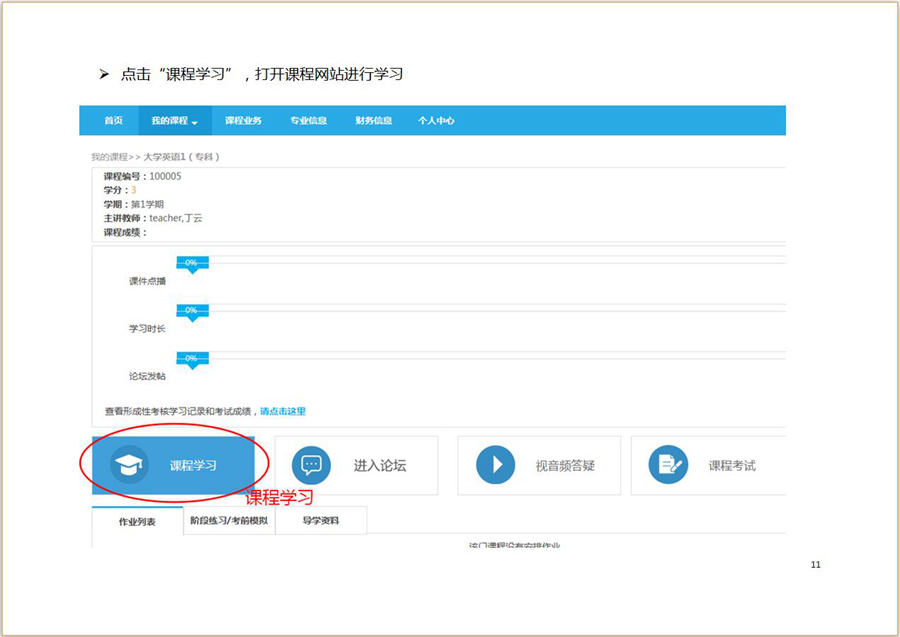Open the 课程业务 menu item
This screenshot has width=900, height=637.
click(x=243, y=121)
